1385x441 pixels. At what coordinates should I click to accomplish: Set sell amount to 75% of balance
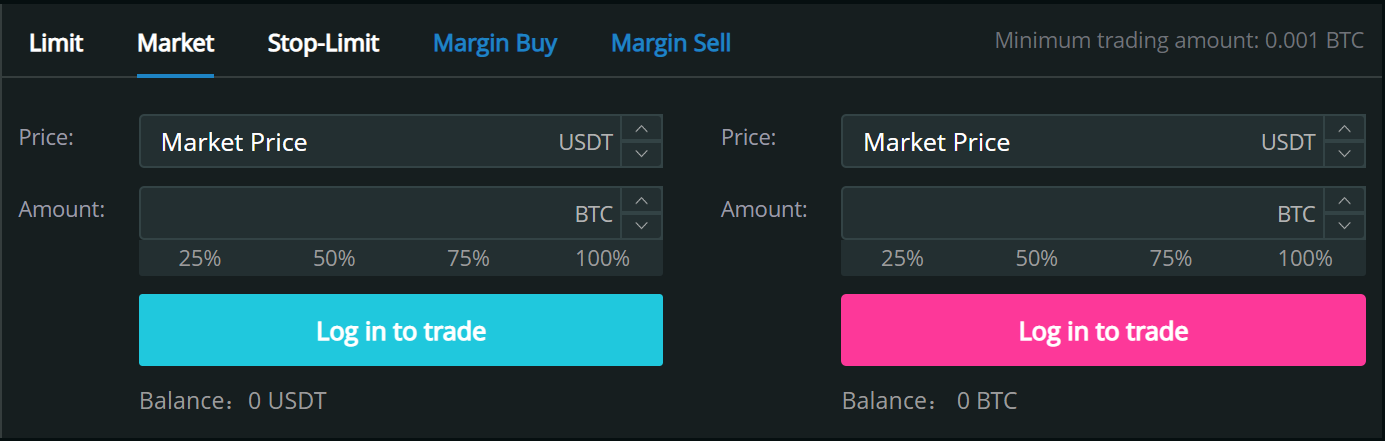coord(1170,259)
